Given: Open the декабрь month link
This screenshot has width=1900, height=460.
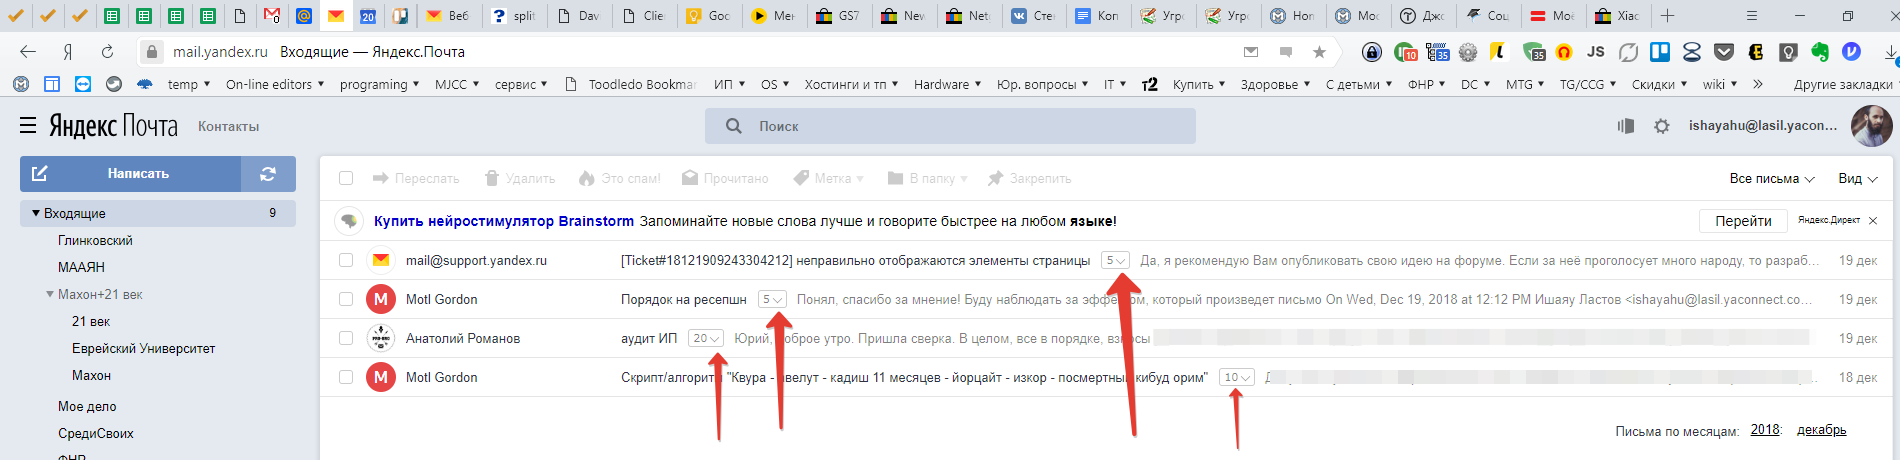Looking at the screenshot, I should click(1822, 430).
